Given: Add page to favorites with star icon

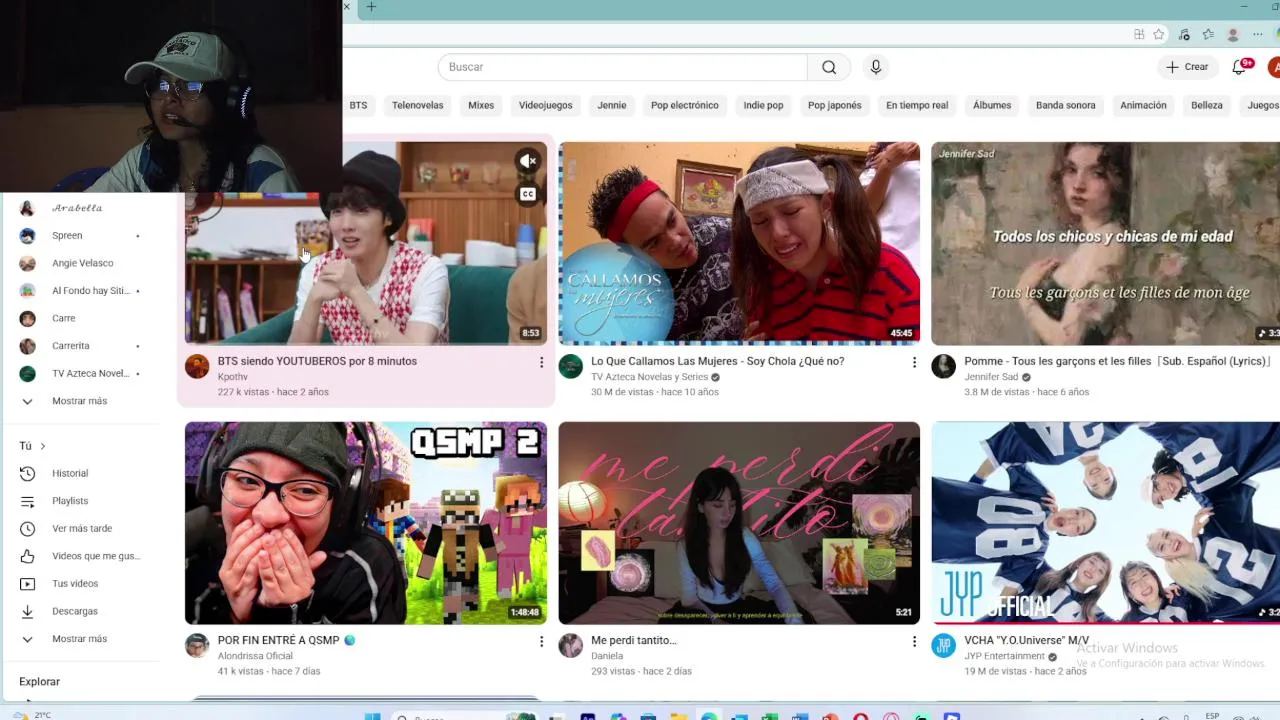Looking at the screenshot, I should pyautogui.click(x=1159, y=34).
